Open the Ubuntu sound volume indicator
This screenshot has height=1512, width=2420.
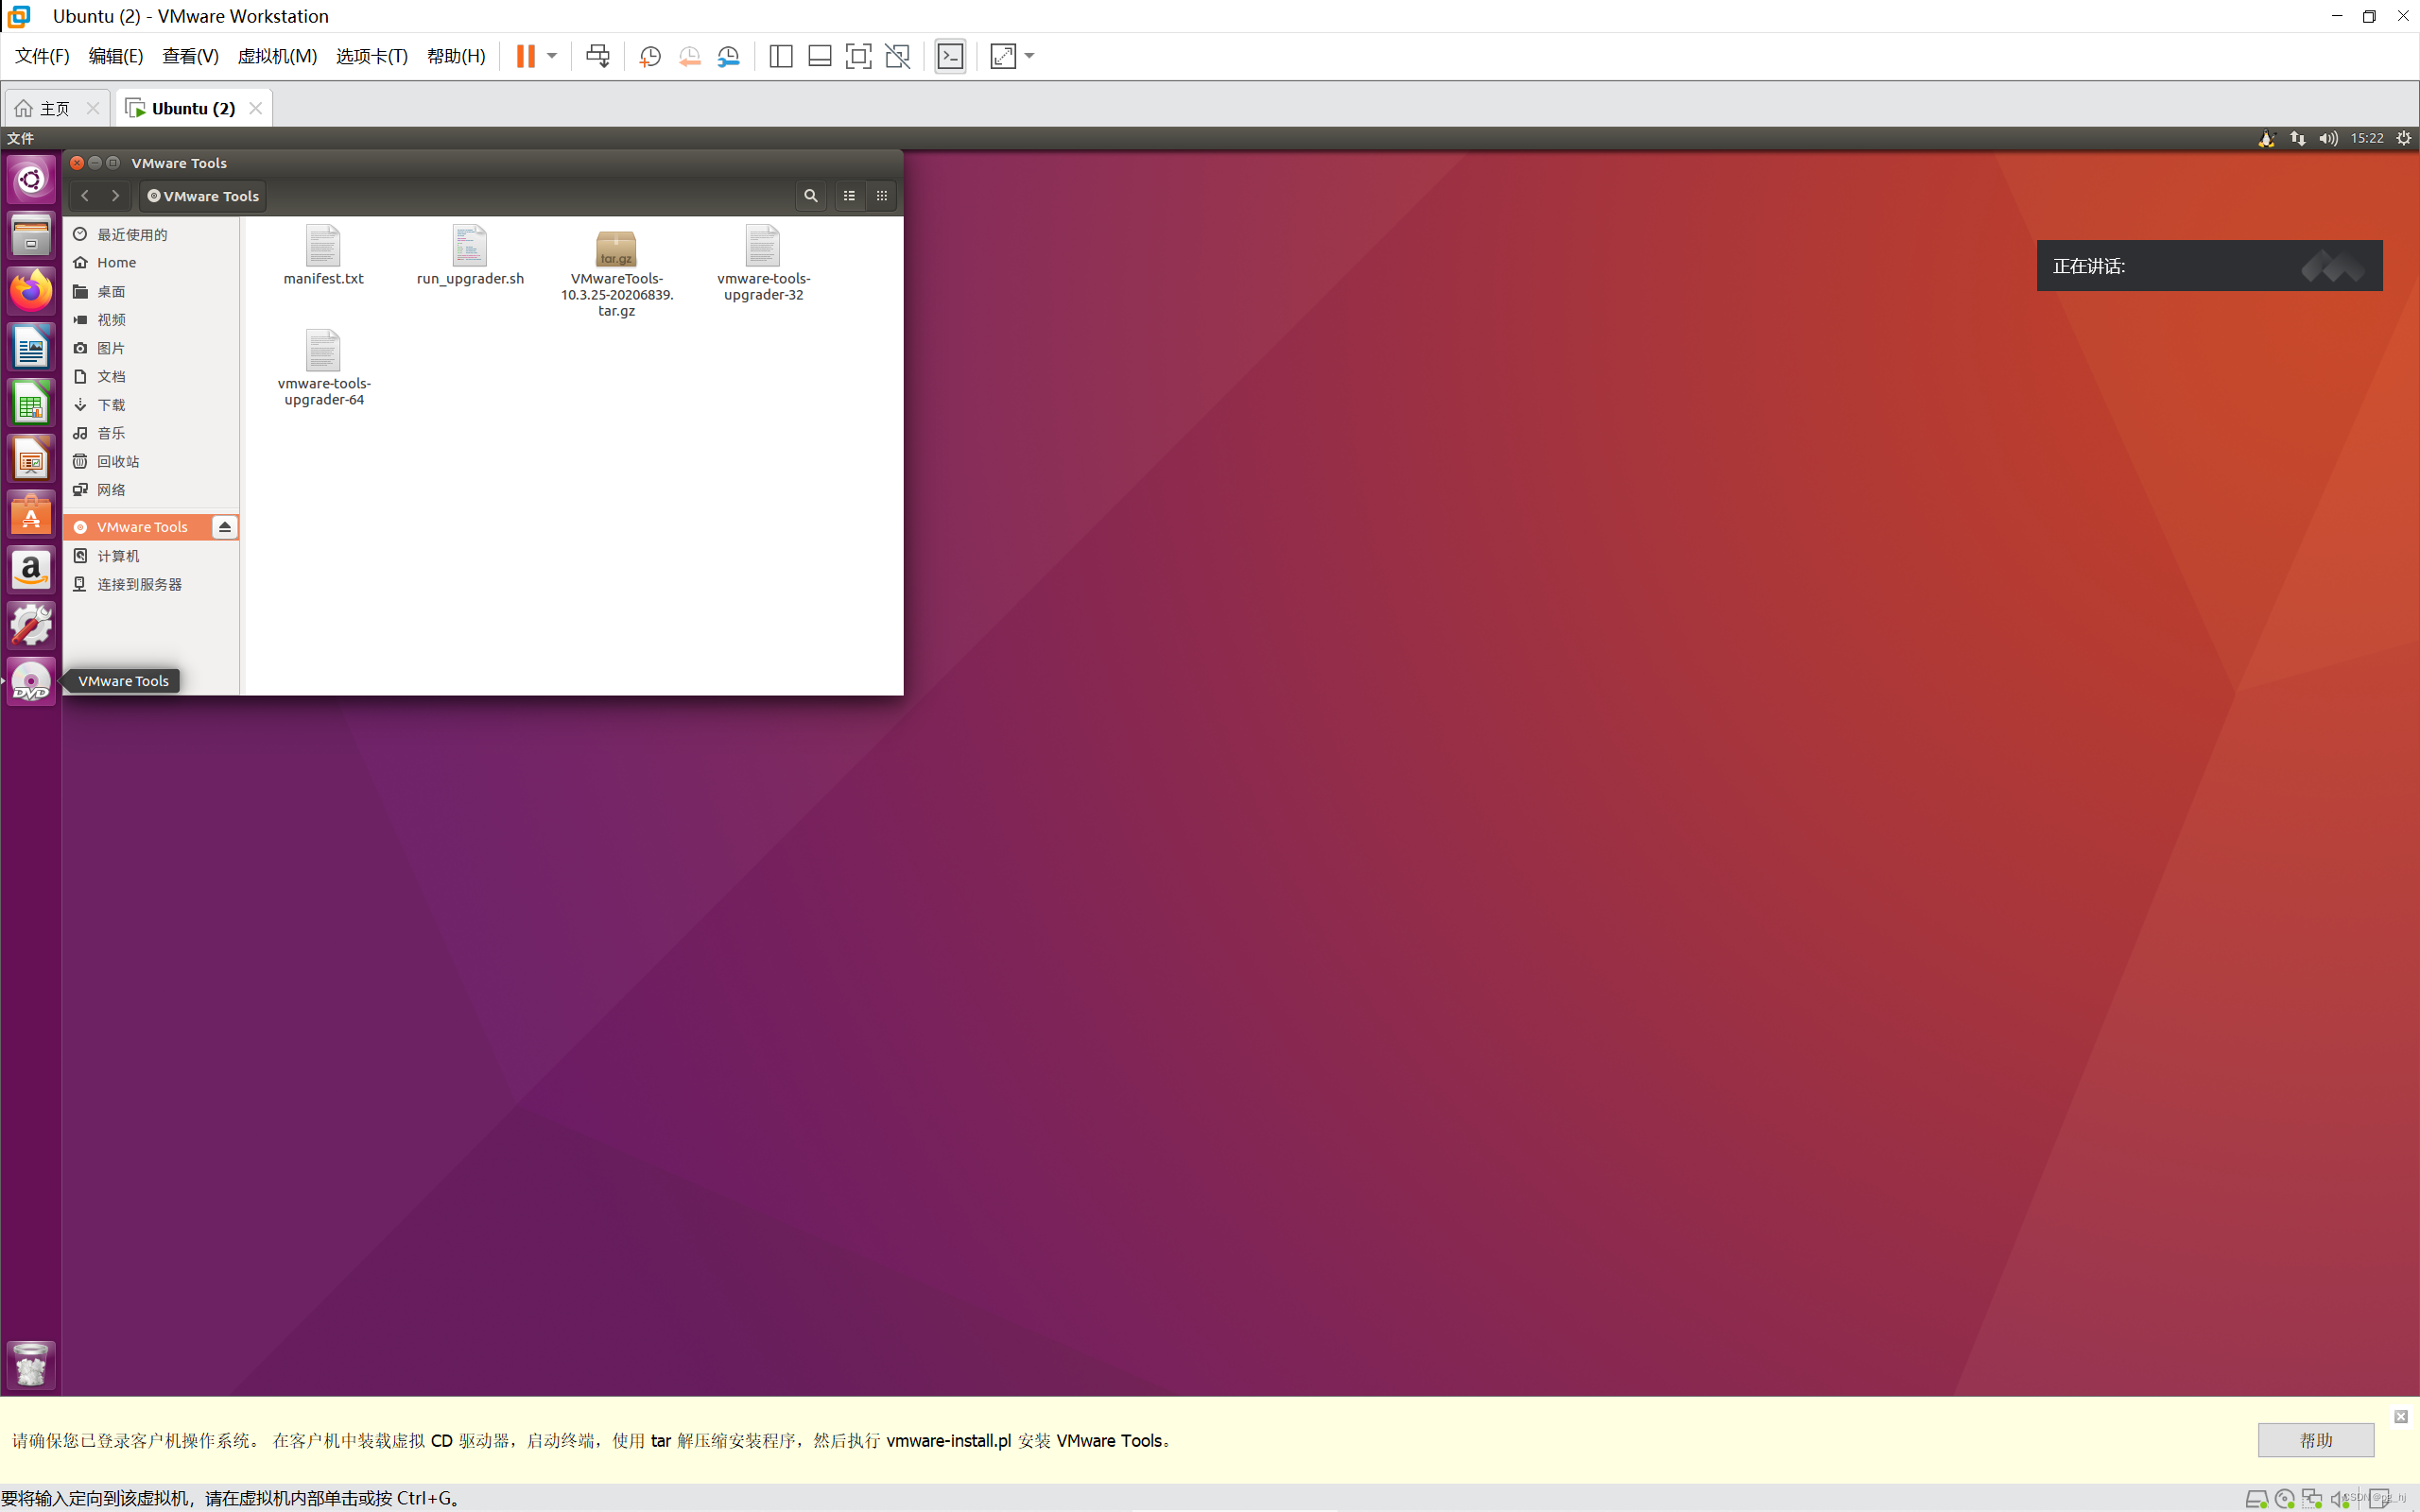tap(2329, 138)
